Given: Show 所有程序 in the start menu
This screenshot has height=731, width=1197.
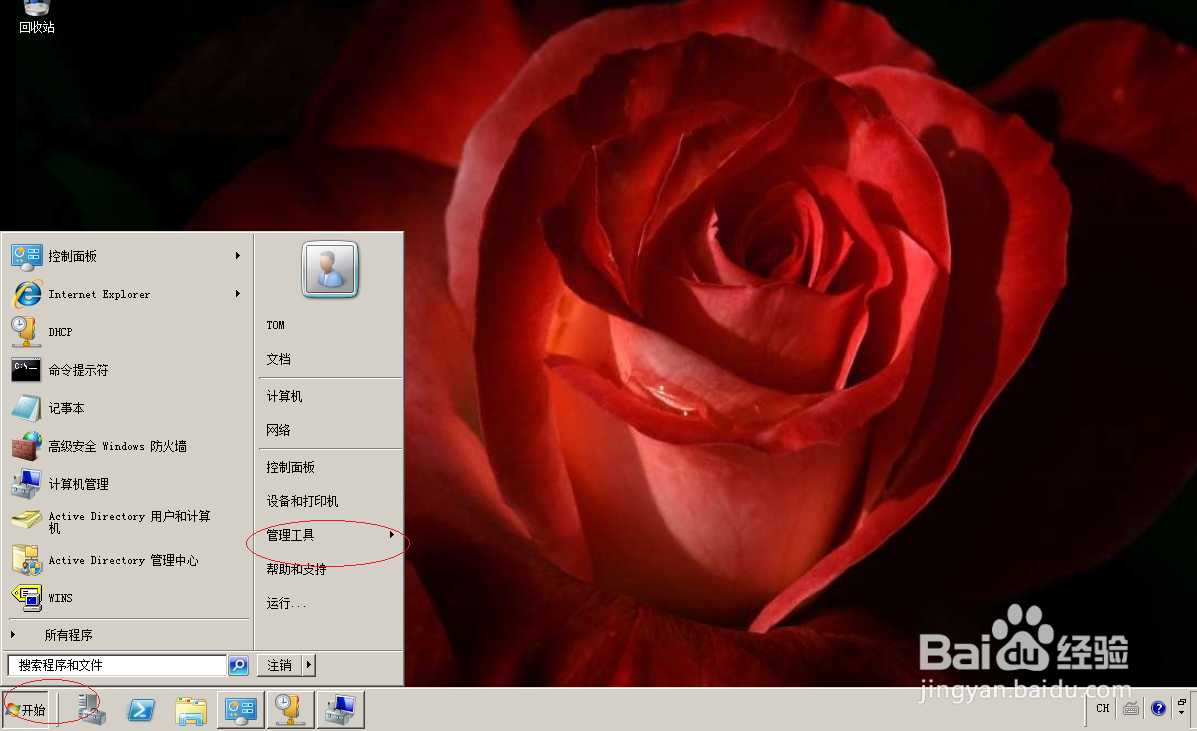Looking at the screenshot, I should point(70,633).
